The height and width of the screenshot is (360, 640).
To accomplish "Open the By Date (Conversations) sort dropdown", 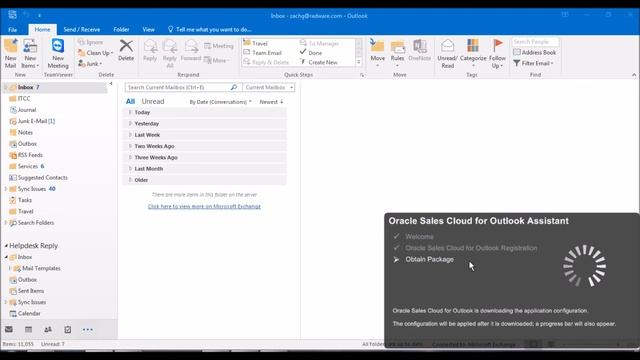I will (x=220, y=102).
